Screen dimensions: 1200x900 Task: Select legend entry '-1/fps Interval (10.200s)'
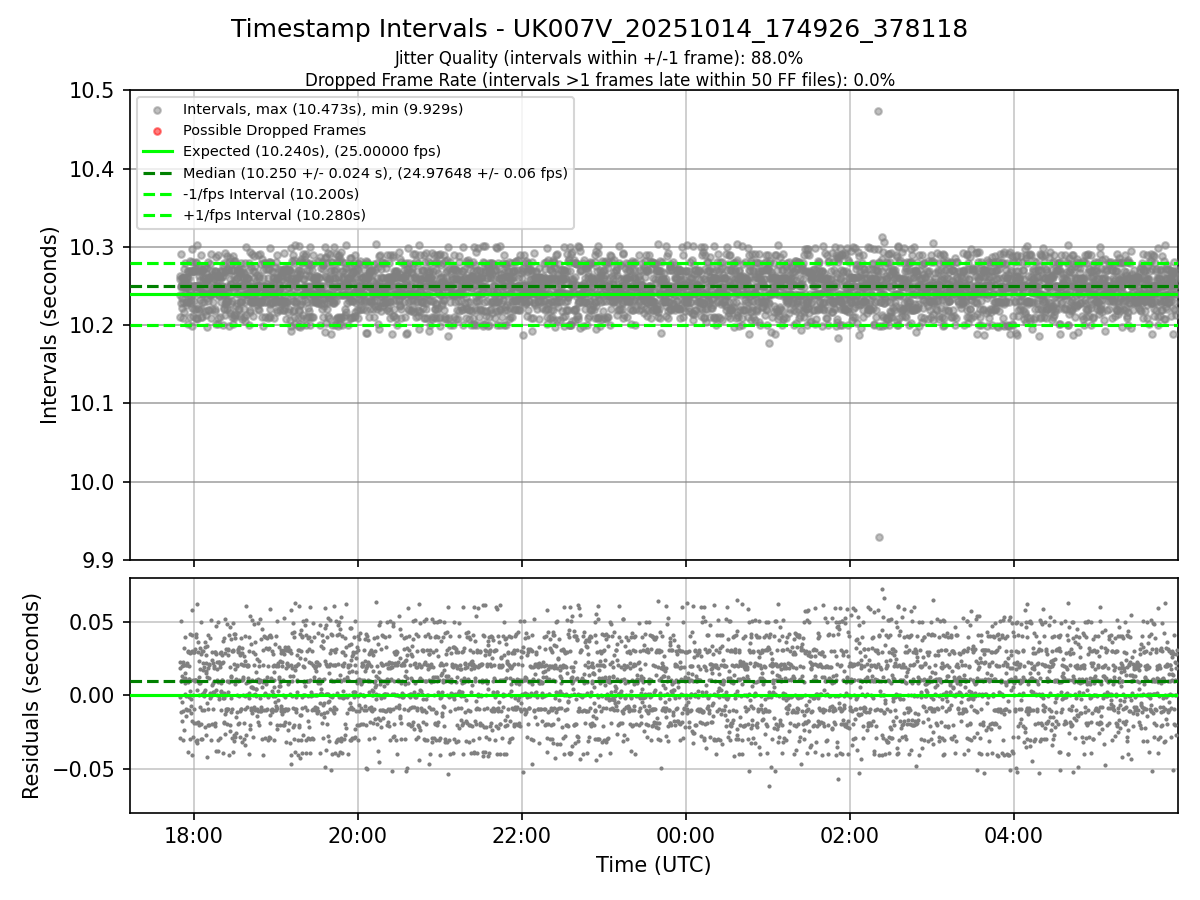271,194
